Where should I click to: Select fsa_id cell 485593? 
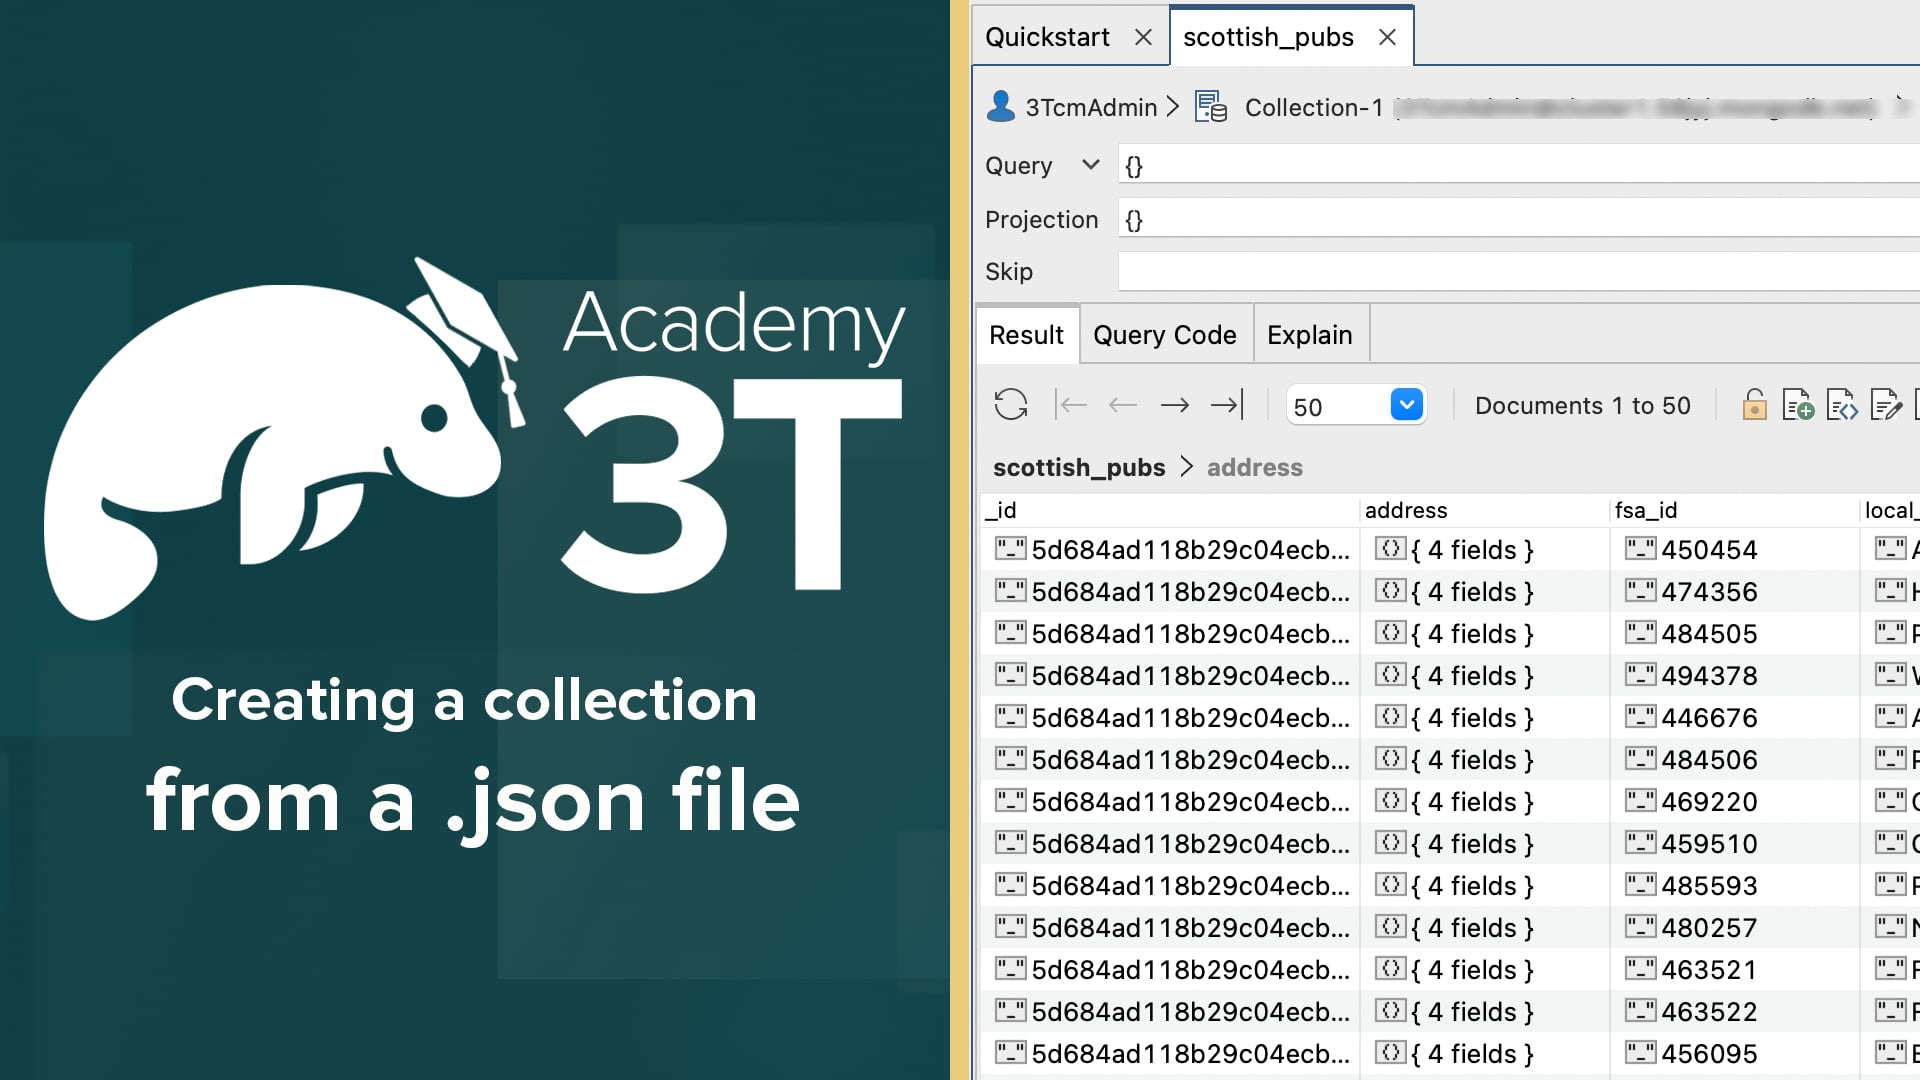pyautogui.click(x=1734, y=885)
